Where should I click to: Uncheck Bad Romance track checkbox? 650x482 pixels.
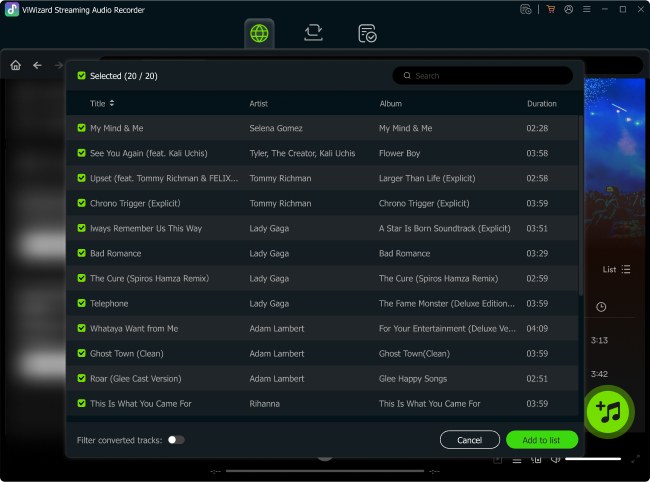(x=81, y=253)
